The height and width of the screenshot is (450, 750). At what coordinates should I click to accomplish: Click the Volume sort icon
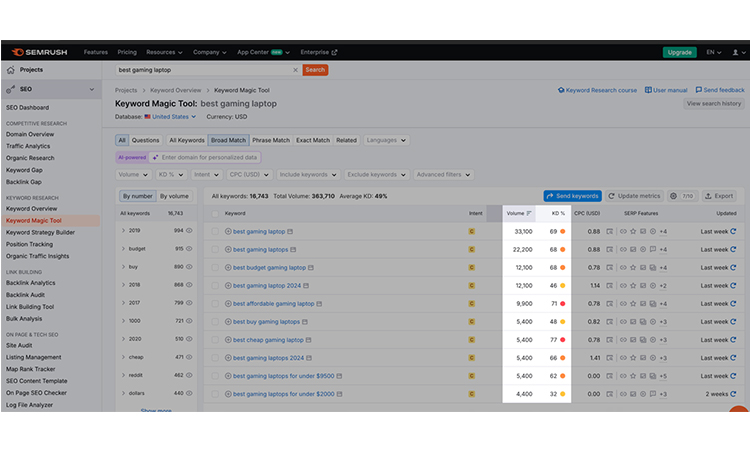tap(529, 213)
